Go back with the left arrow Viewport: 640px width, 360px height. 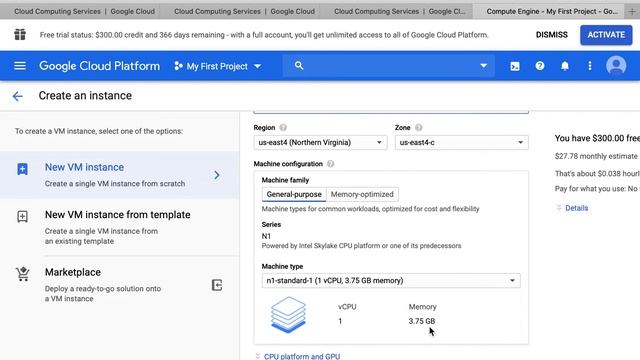[x=17, y=96]
